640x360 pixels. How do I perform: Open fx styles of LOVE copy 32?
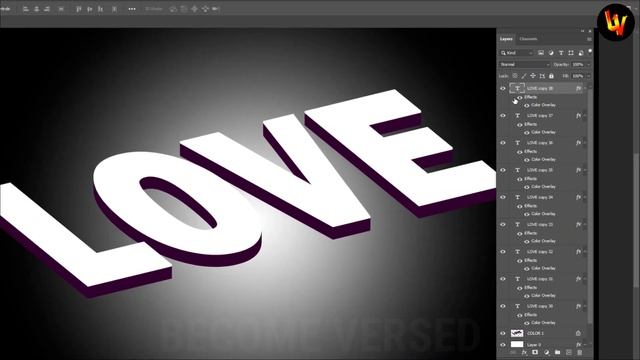click(578, 252)
